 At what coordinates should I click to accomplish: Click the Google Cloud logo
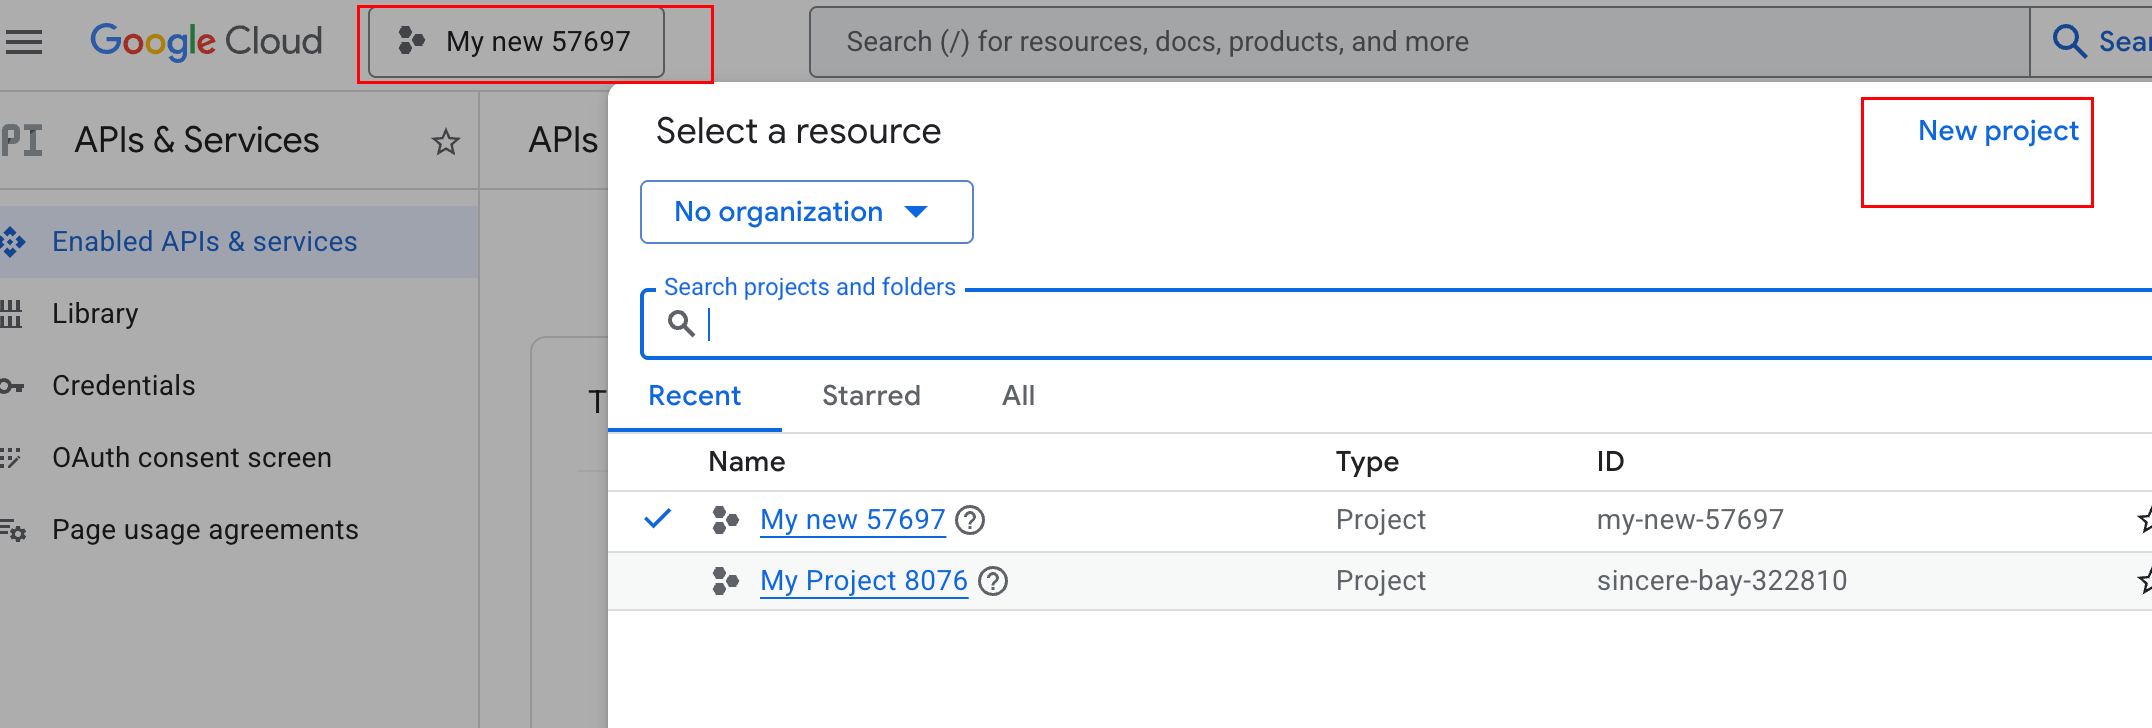pyautogui.click(x=206, y=42)
